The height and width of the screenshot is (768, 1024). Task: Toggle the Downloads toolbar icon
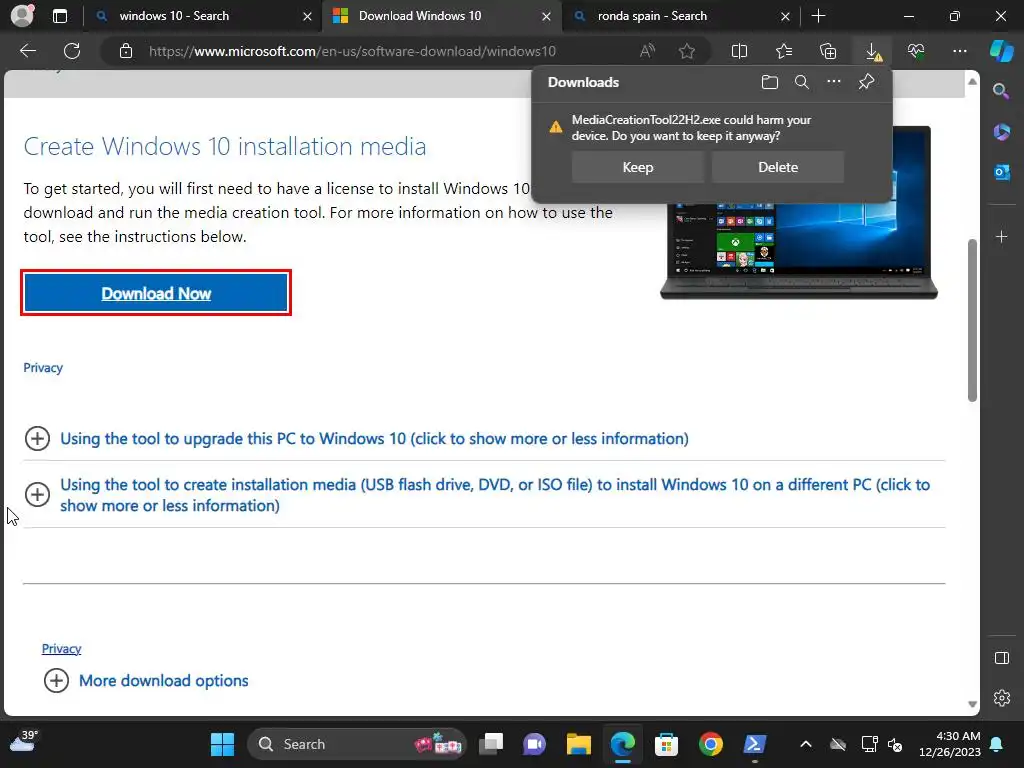coord(873,52)
